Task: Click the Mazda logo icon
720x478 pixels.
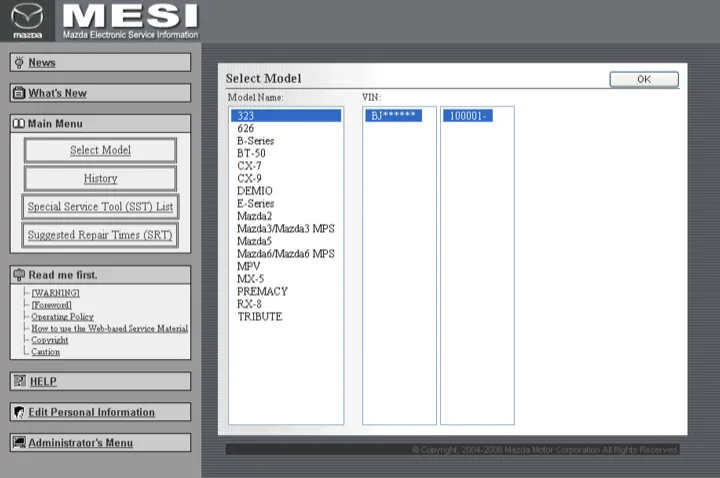Action: (x=27, y=21)
